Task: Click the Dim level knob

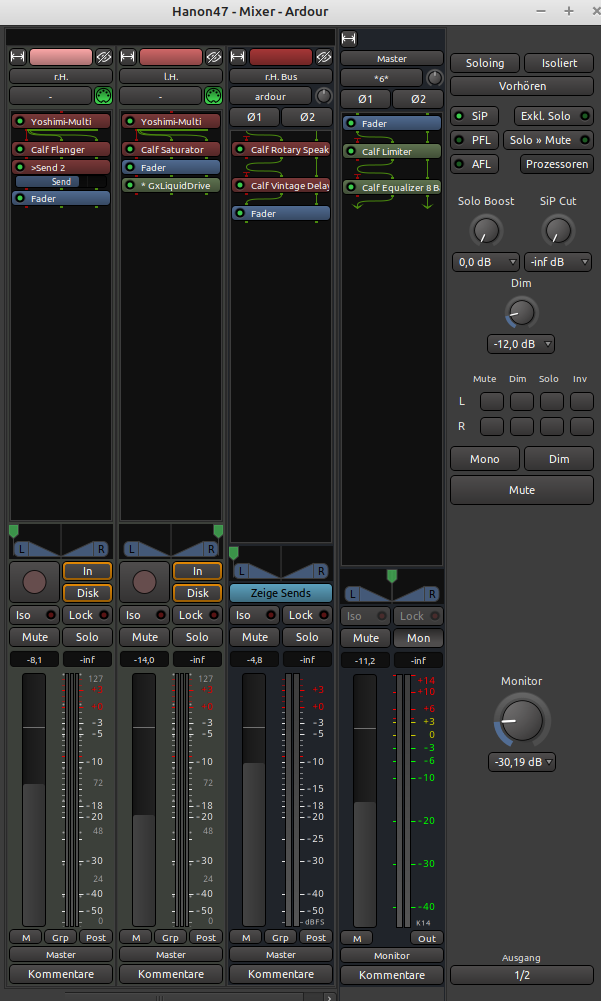Action: [521, 312]
